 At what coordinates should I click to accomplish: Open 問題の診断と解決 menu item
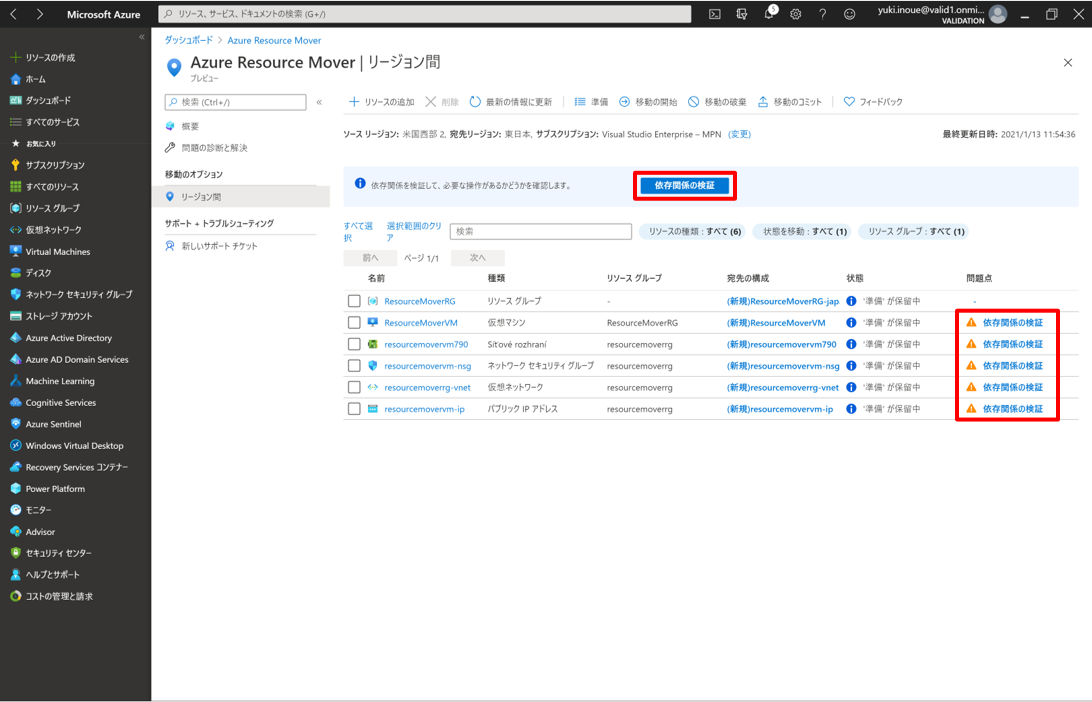(x=207, y=148)
